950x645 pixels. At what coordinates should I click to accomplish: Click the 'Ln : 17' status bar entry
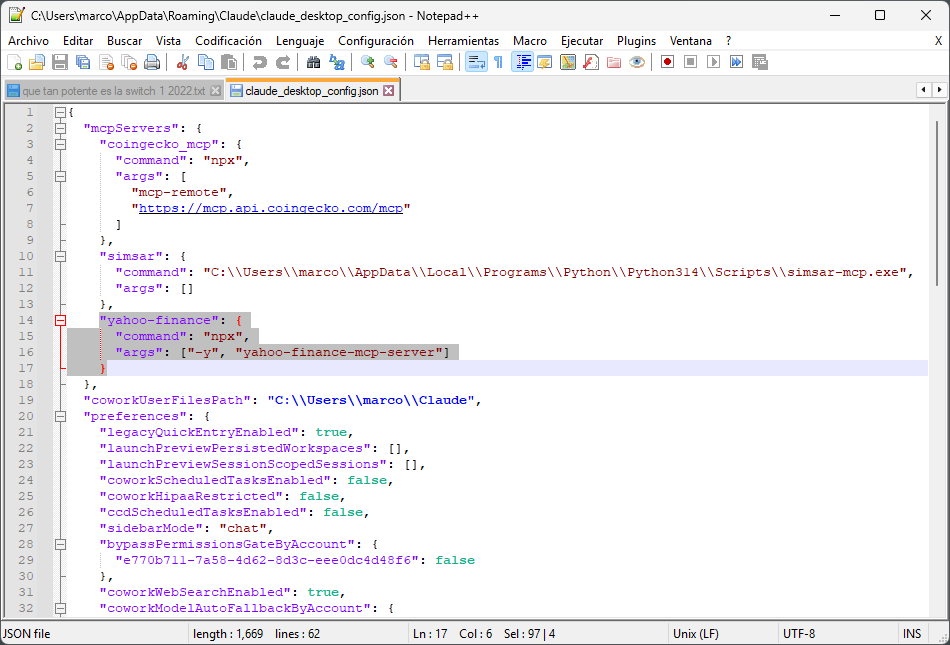click(x=430, y=633)
